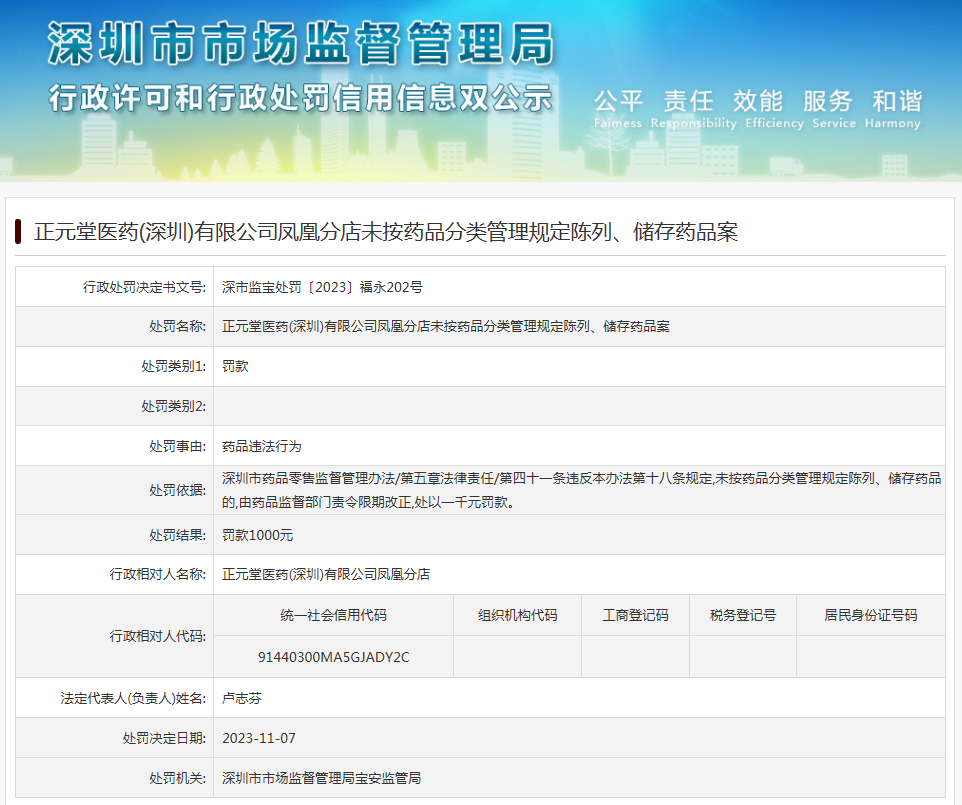Viewport: 962px width, 805px height.
Task: Click the 处罚决定日期 row label
Action: 164,738
